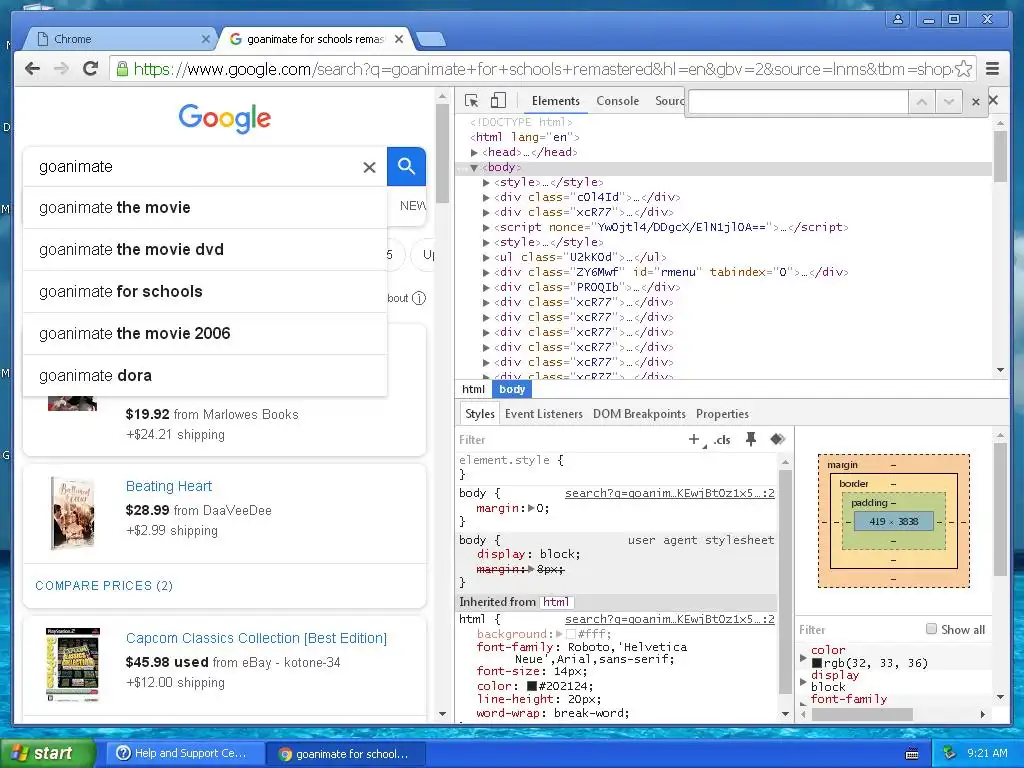
Task: Expand the script nonce node
Action: [x=486, y=227]
